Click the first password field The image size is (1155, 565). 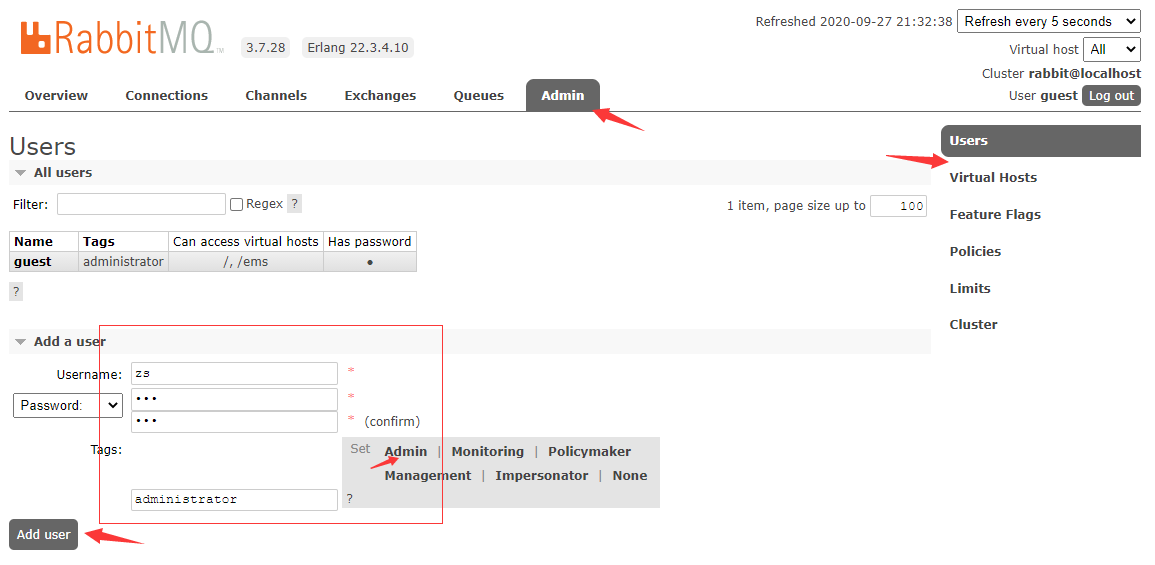[x=234, y=399]
